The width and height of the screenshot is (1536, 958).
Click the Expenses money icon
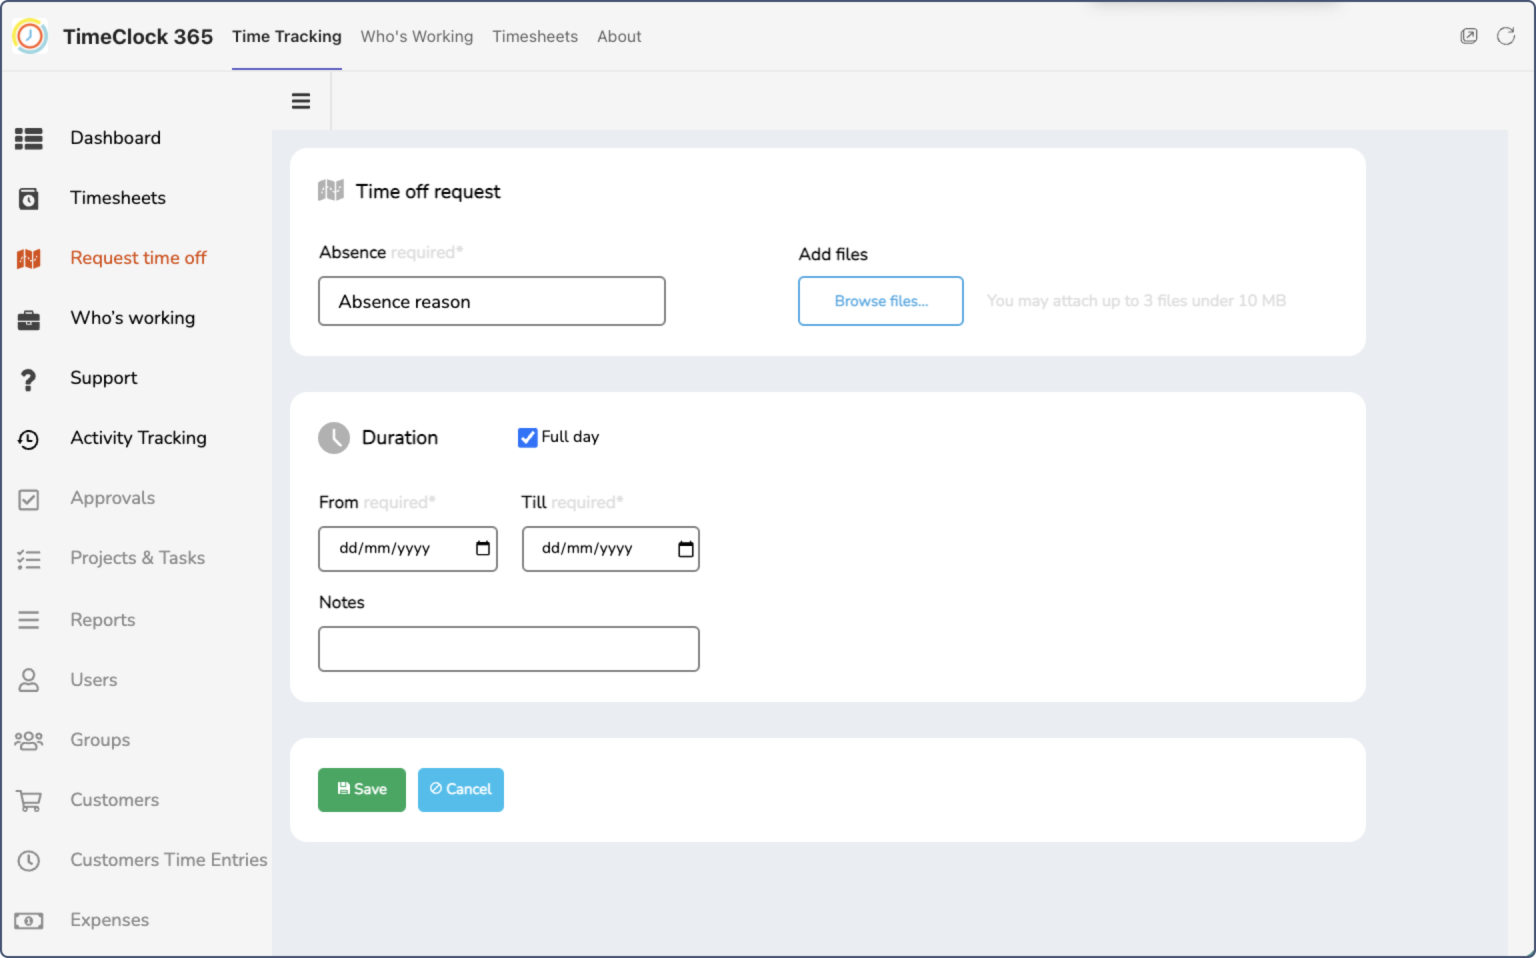[29, 920]
